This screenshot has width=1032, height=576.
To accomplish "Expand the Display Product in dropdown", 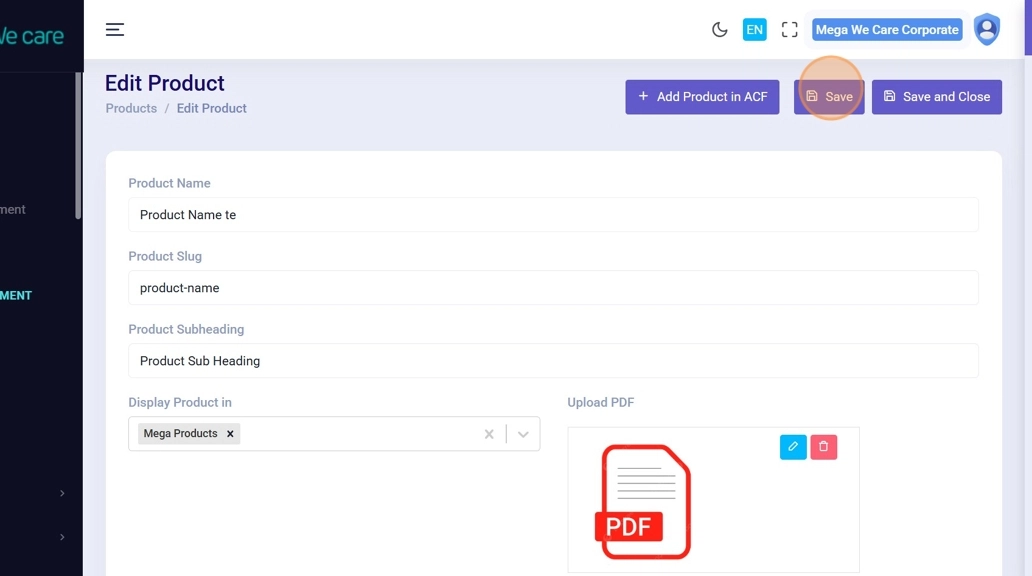I will [523, 434].
